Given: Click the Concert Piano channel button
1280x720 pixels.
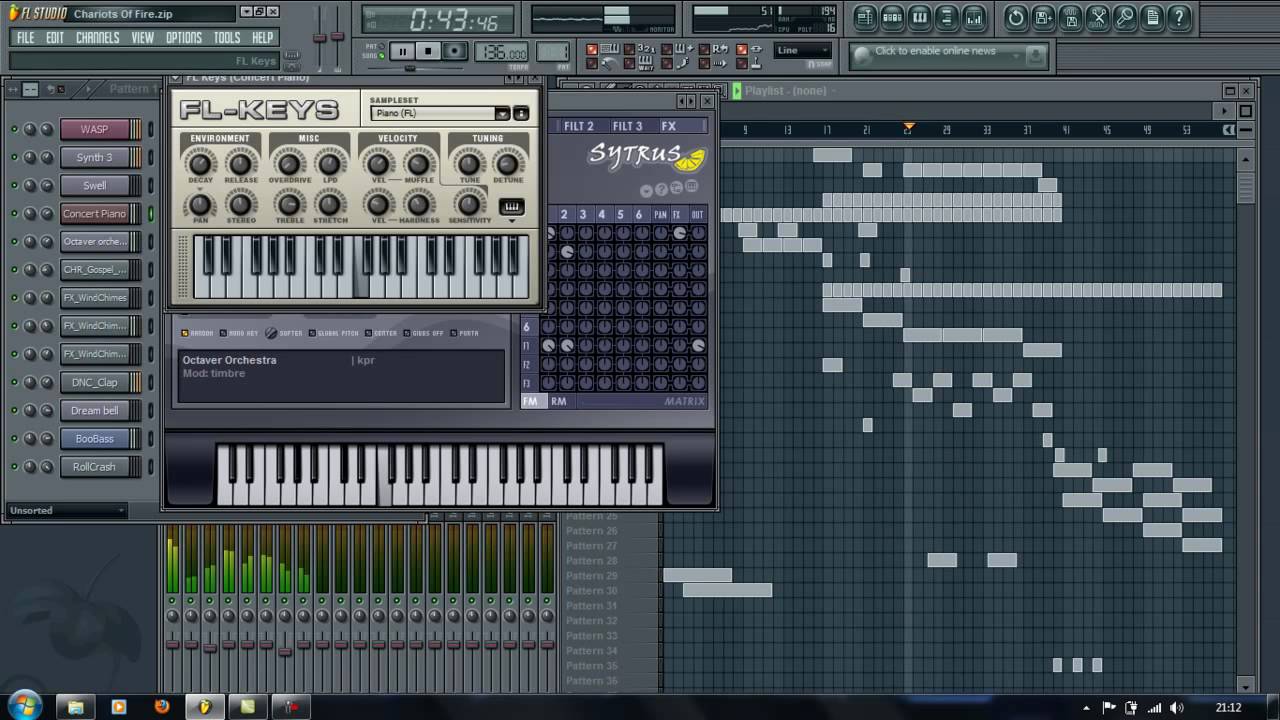Looking at the screenshot, I should [x=94, y=214].
